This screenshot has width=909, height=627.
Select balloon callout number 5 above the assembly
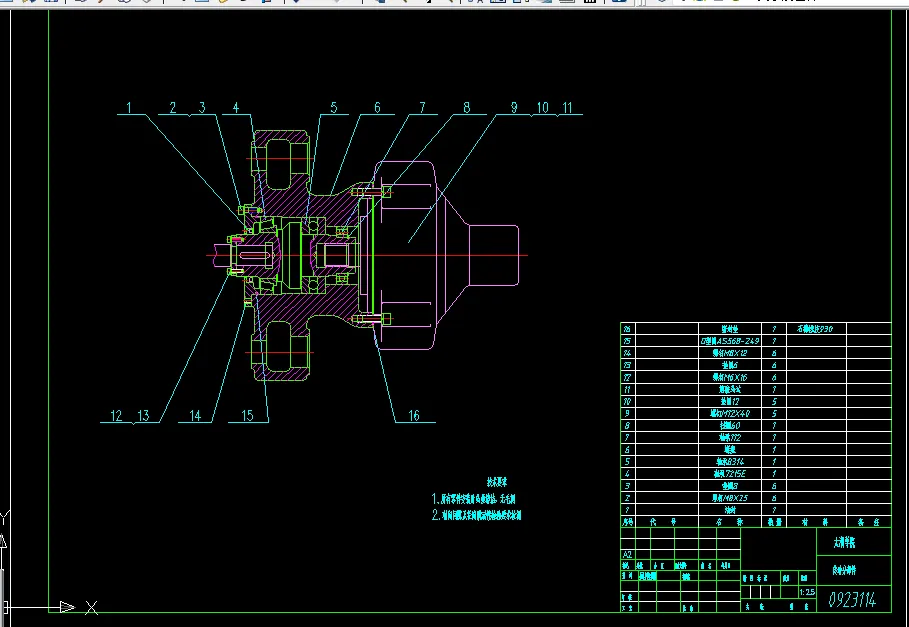[x=334, y=108]
